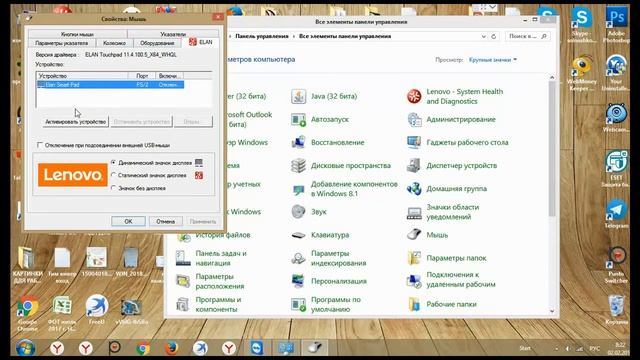Open the Администрирование icon
The width and height of the screenshot is (640, 360).
pos(414,120)
